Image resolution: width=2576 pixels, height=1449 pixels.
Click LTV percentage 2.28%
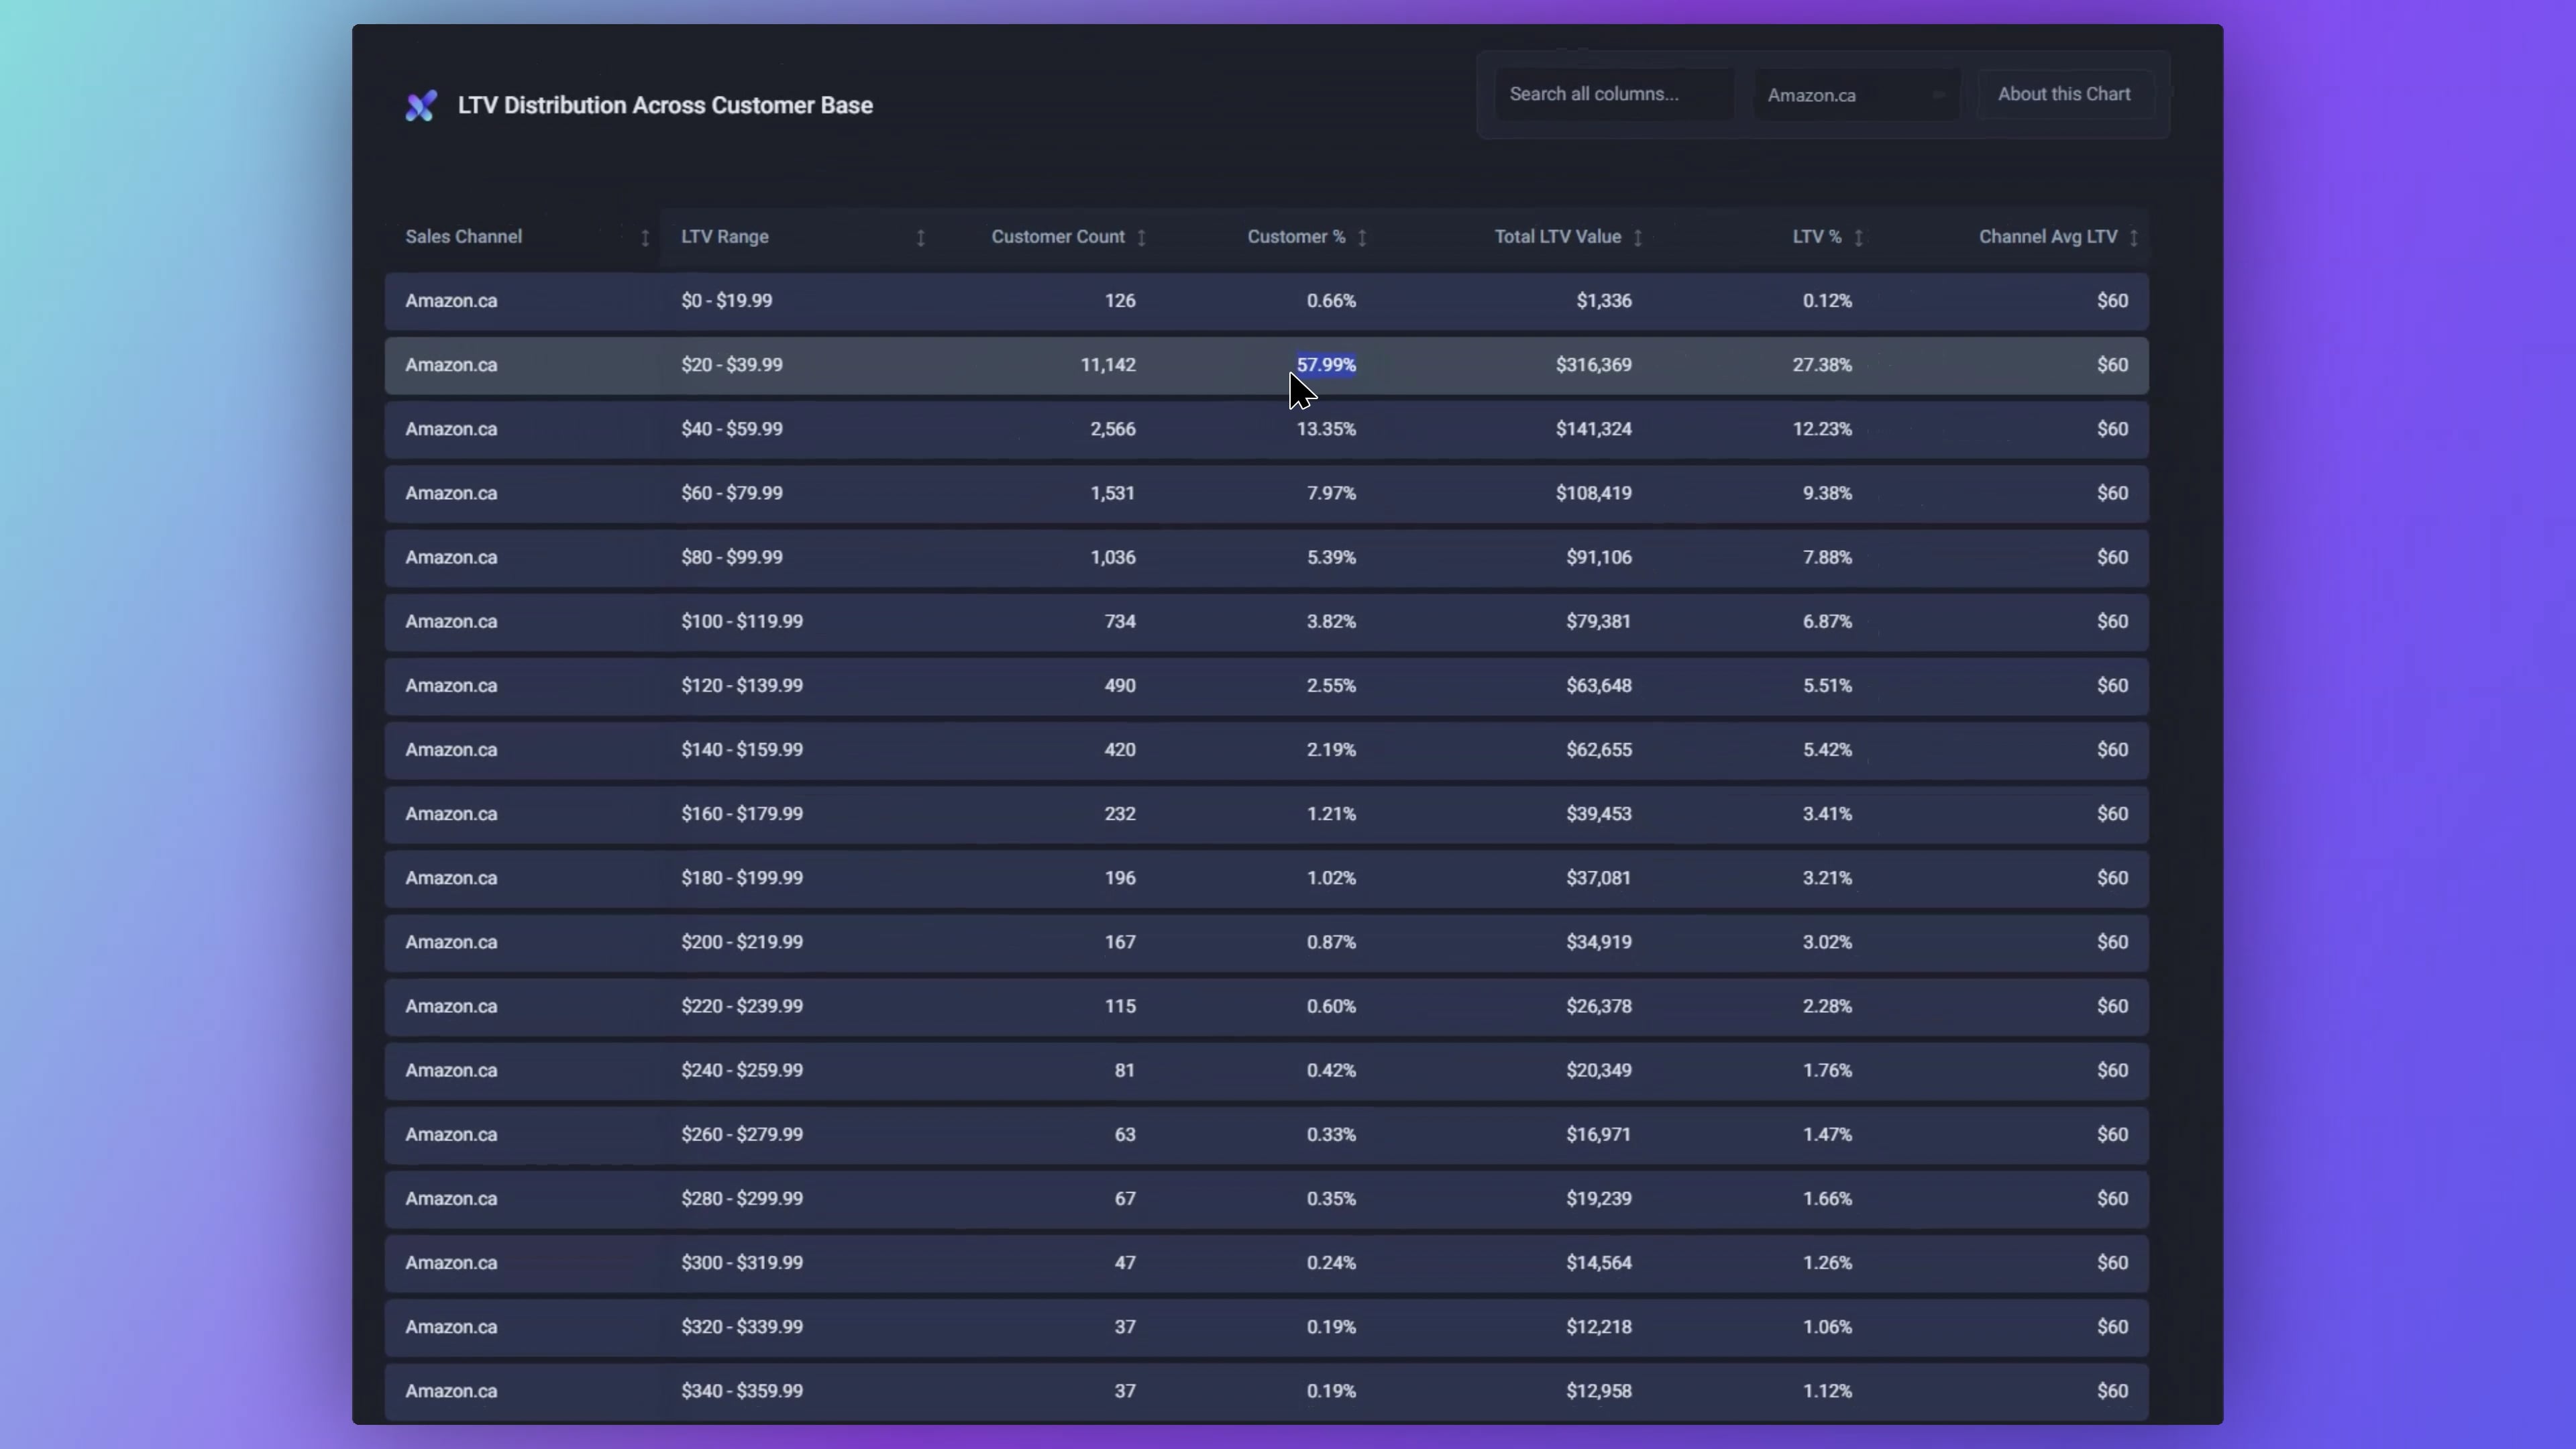pos(1827,1005)
